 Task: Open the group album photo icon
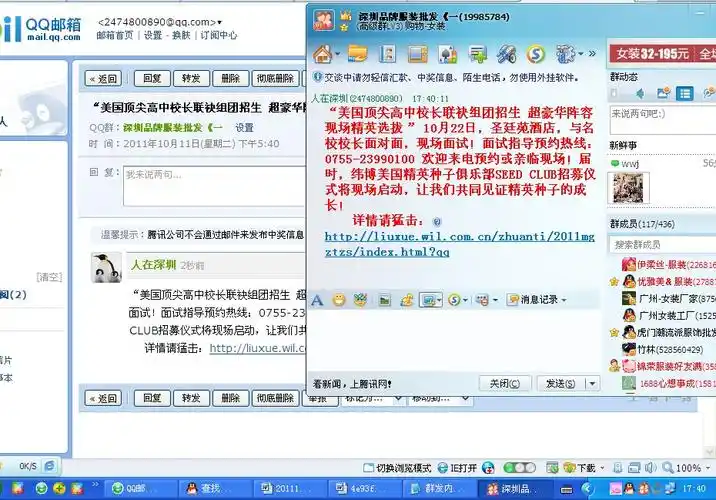pos(387,54)
